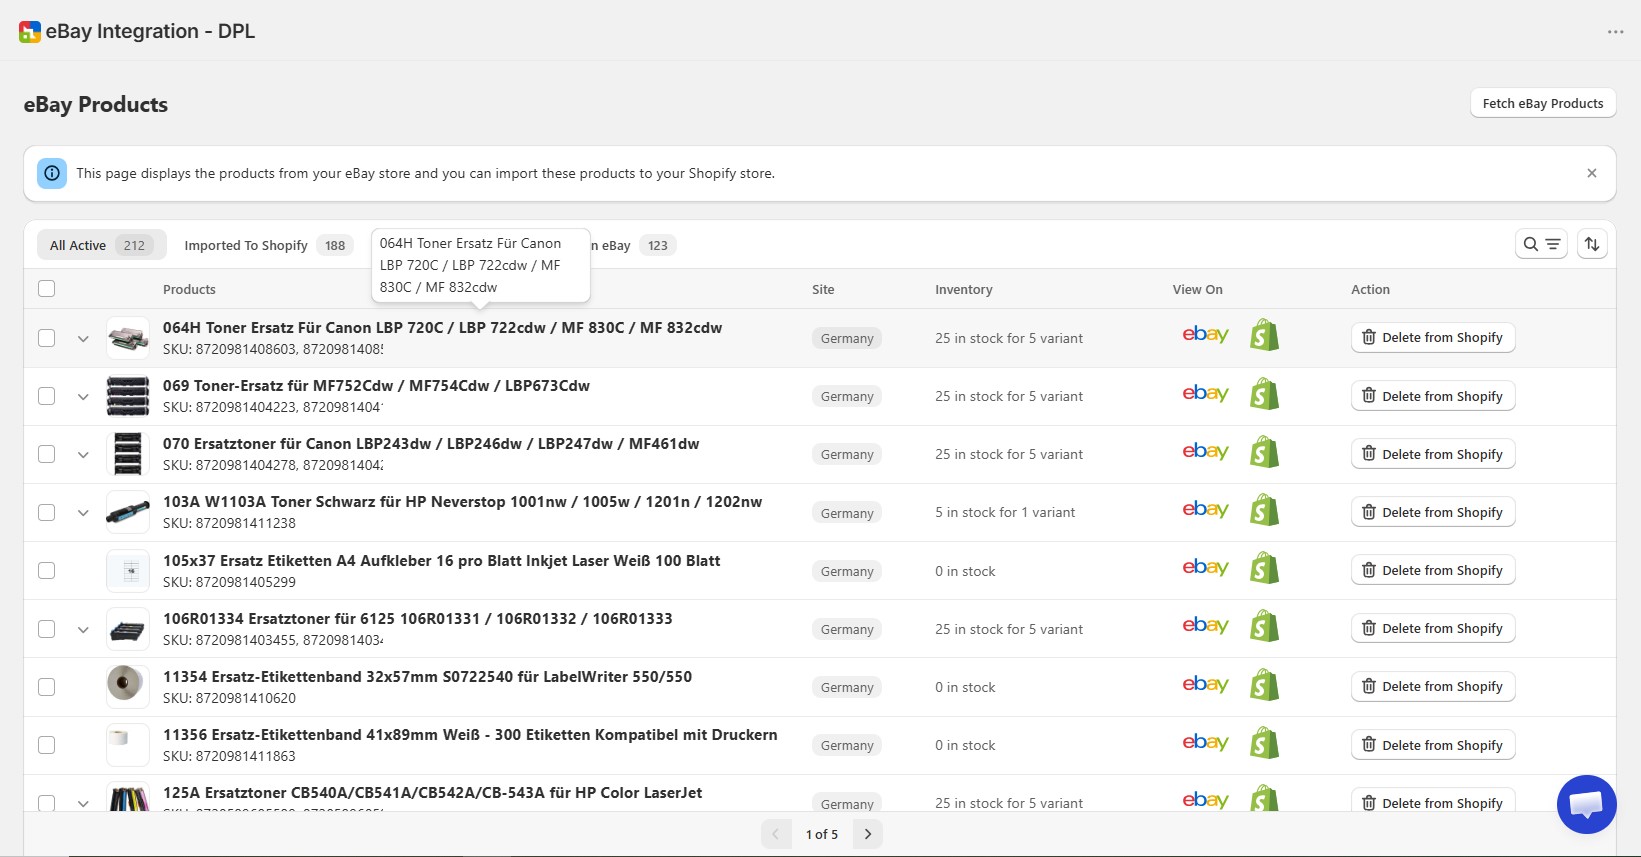Viewport: 1641px width, 857px height.
Task: Click the sort arrows icon
Action: (x=1592, y=244)
